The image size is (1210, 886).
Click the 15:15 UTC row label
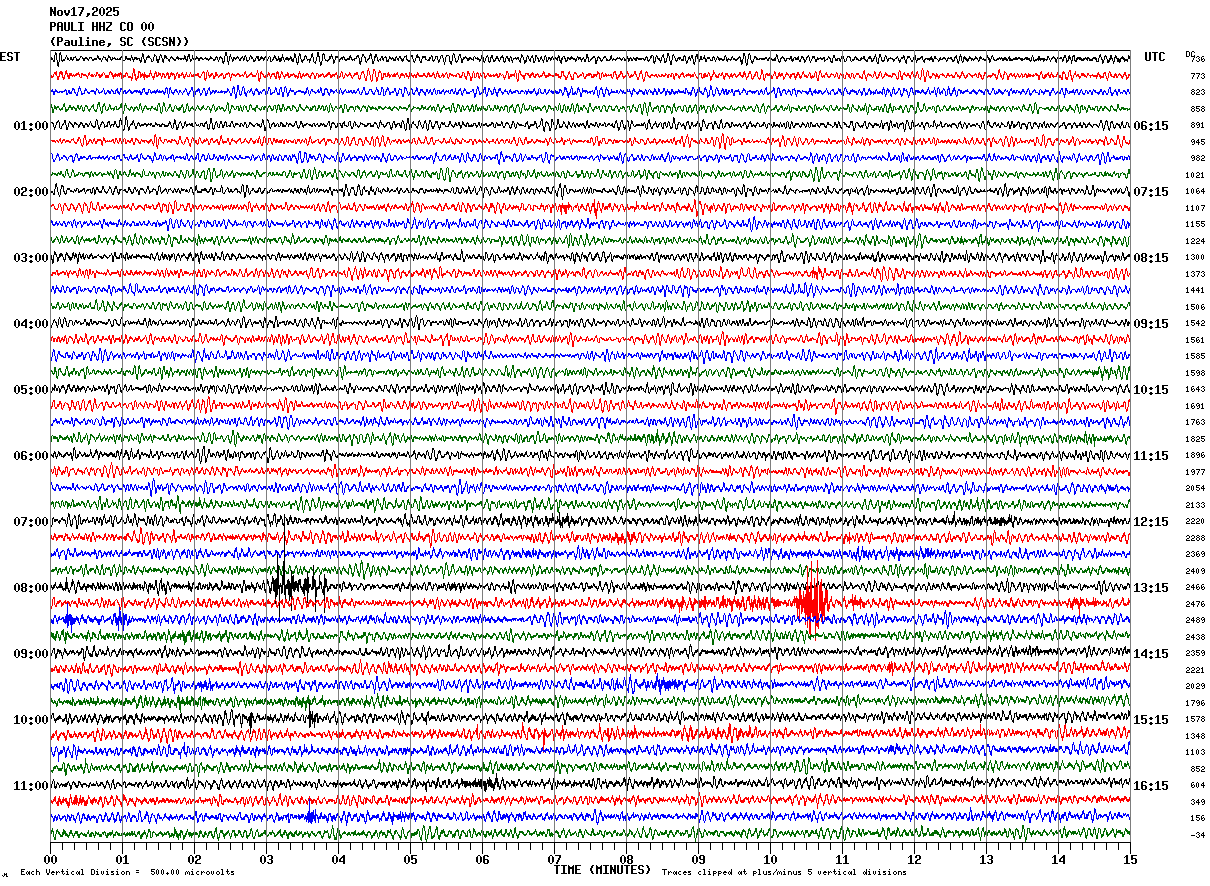pyautogui.click(x=1151, y=720)
